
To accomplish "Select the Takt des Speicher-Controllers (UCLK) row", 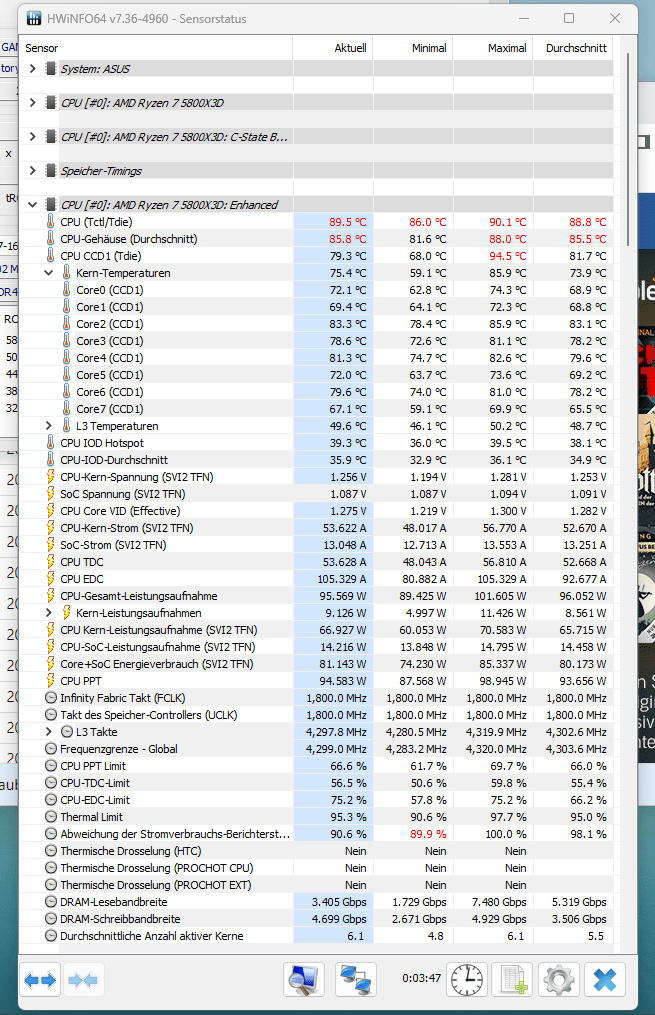I will 316,715.
